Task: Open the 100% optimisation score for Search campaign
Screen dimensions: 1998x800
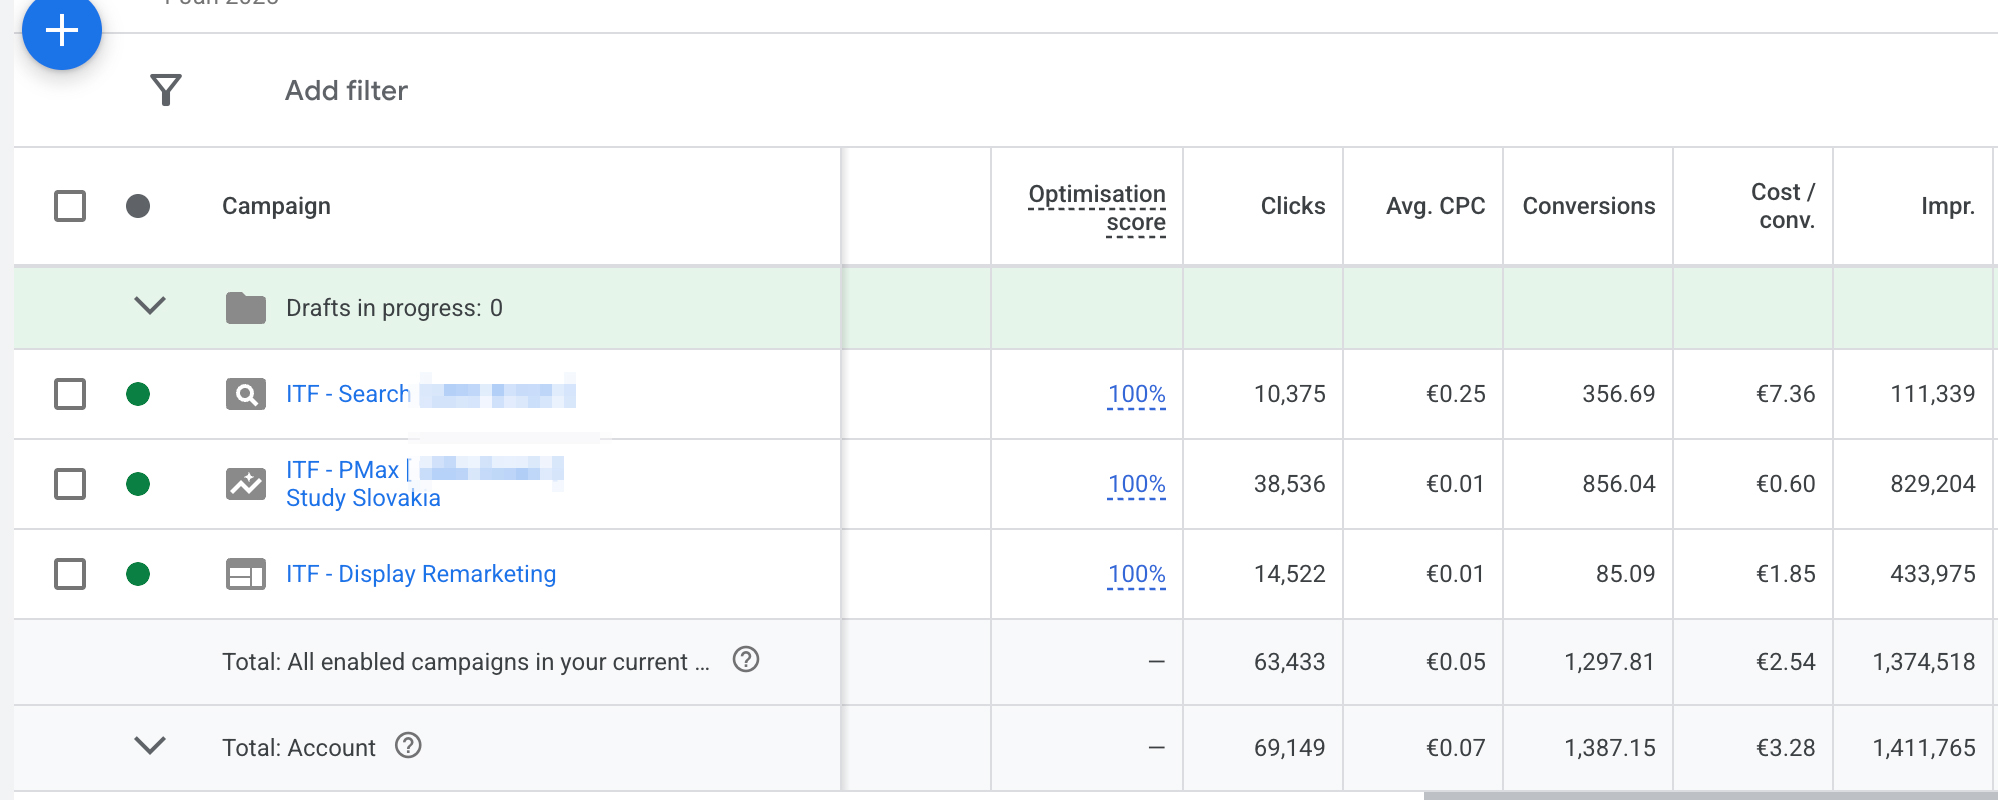Action: [1136, 394]
